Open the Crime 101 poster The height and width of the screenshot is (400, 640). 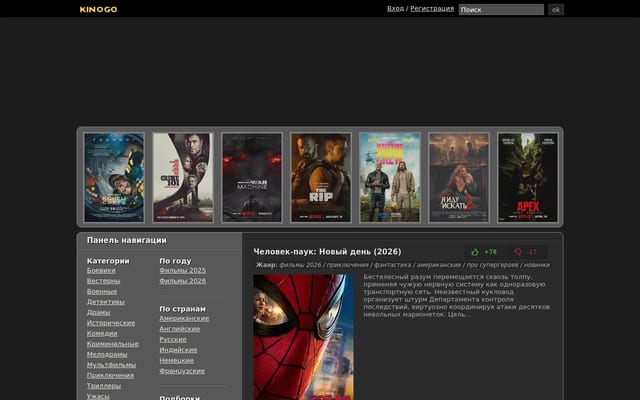(183, 178)
